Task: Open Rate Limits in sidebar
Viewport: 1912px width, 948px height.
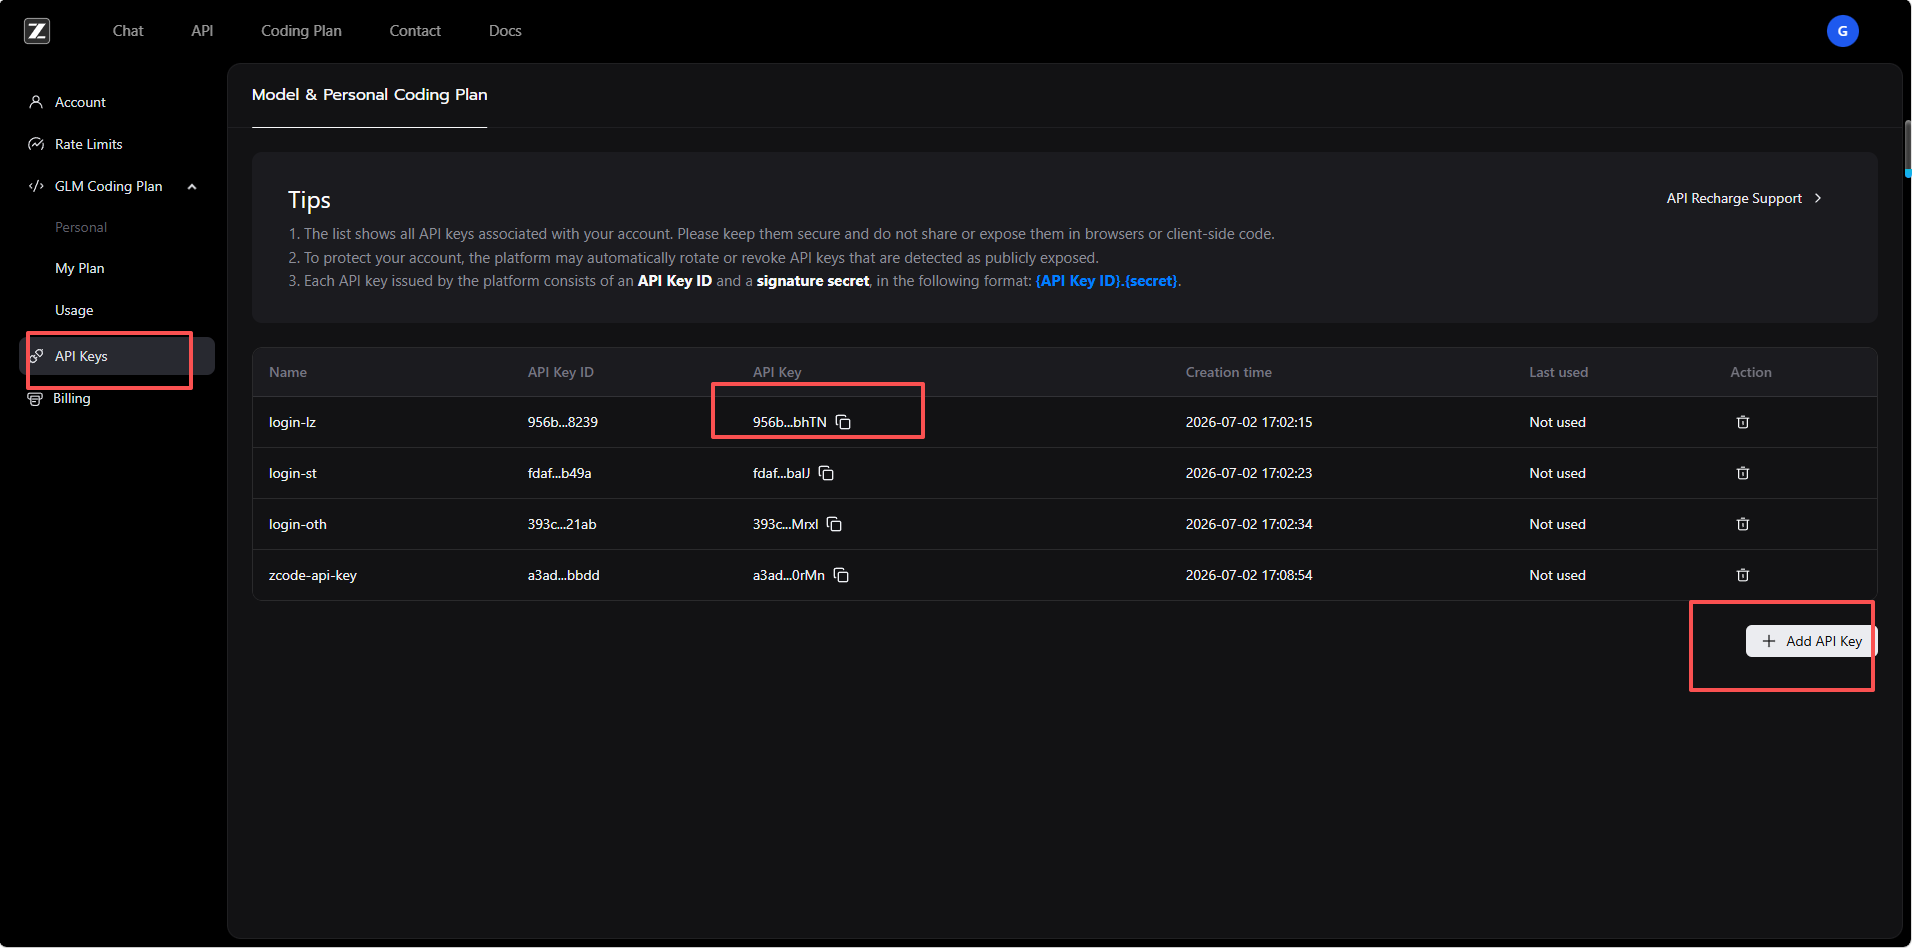Action: (x=89, y=144)
